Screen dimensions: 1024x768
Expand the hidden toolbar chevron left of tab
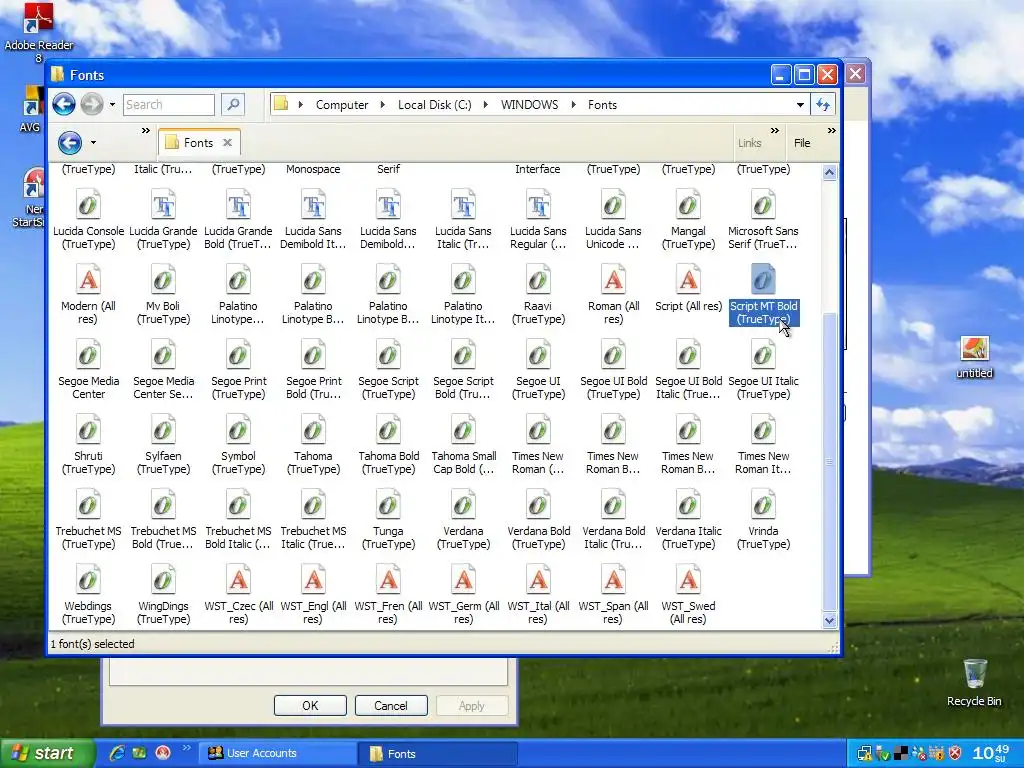pyautogui.click(x=146, y=131)
